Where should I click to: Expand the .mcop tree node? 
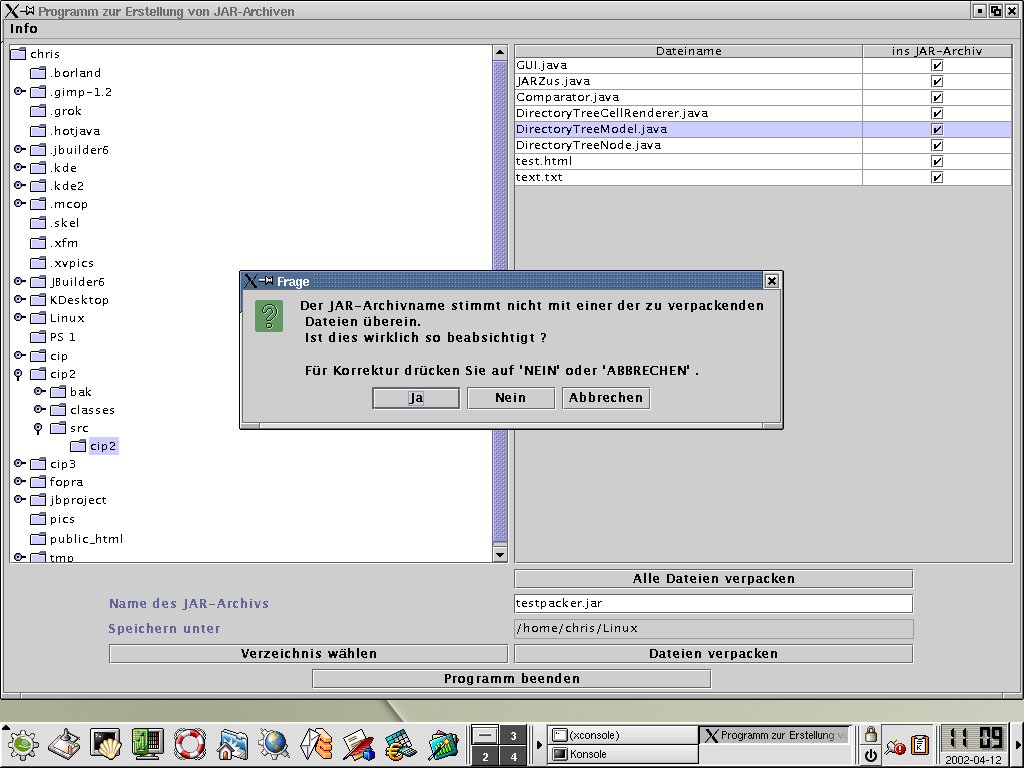20,203
